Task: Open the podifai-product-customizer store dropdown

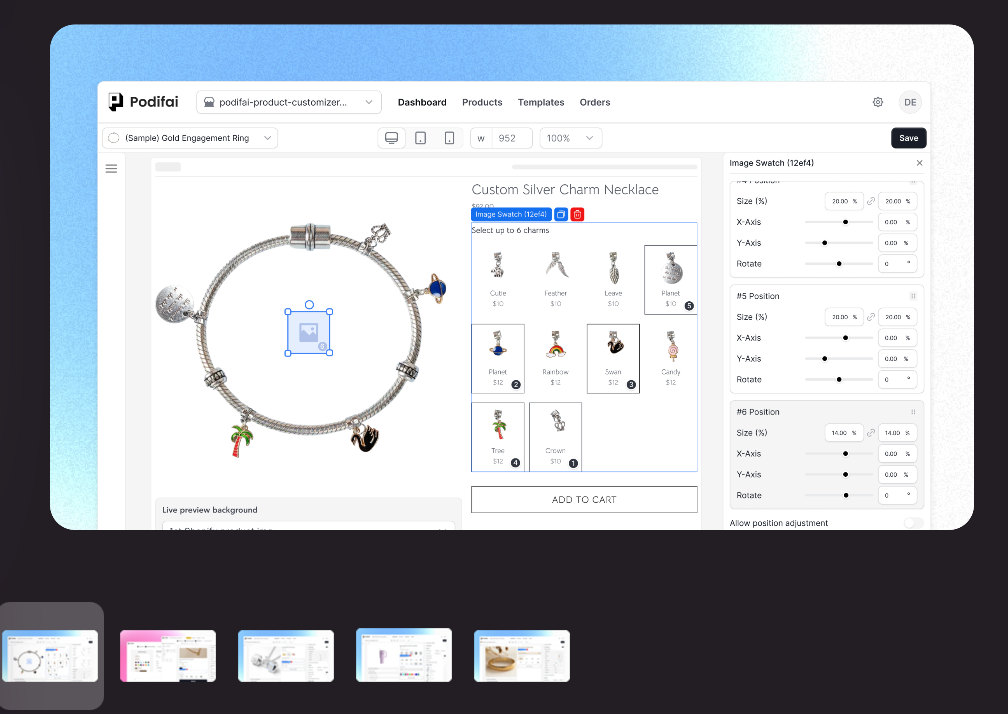Action: click(288, 102)
